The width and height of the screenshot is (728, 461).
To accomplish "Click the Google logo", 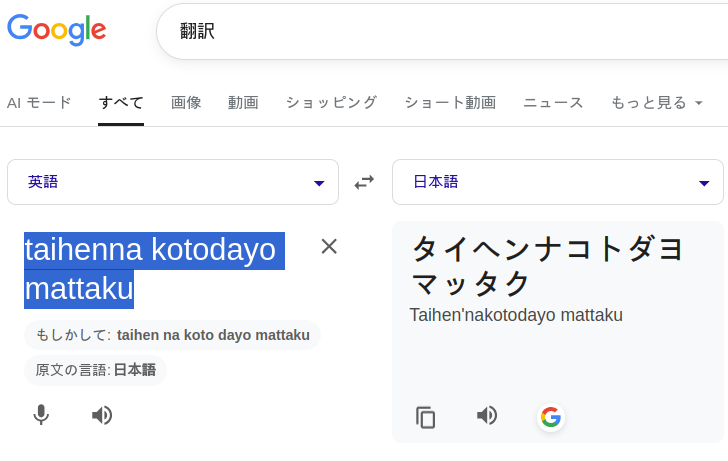I will point(57,30).
